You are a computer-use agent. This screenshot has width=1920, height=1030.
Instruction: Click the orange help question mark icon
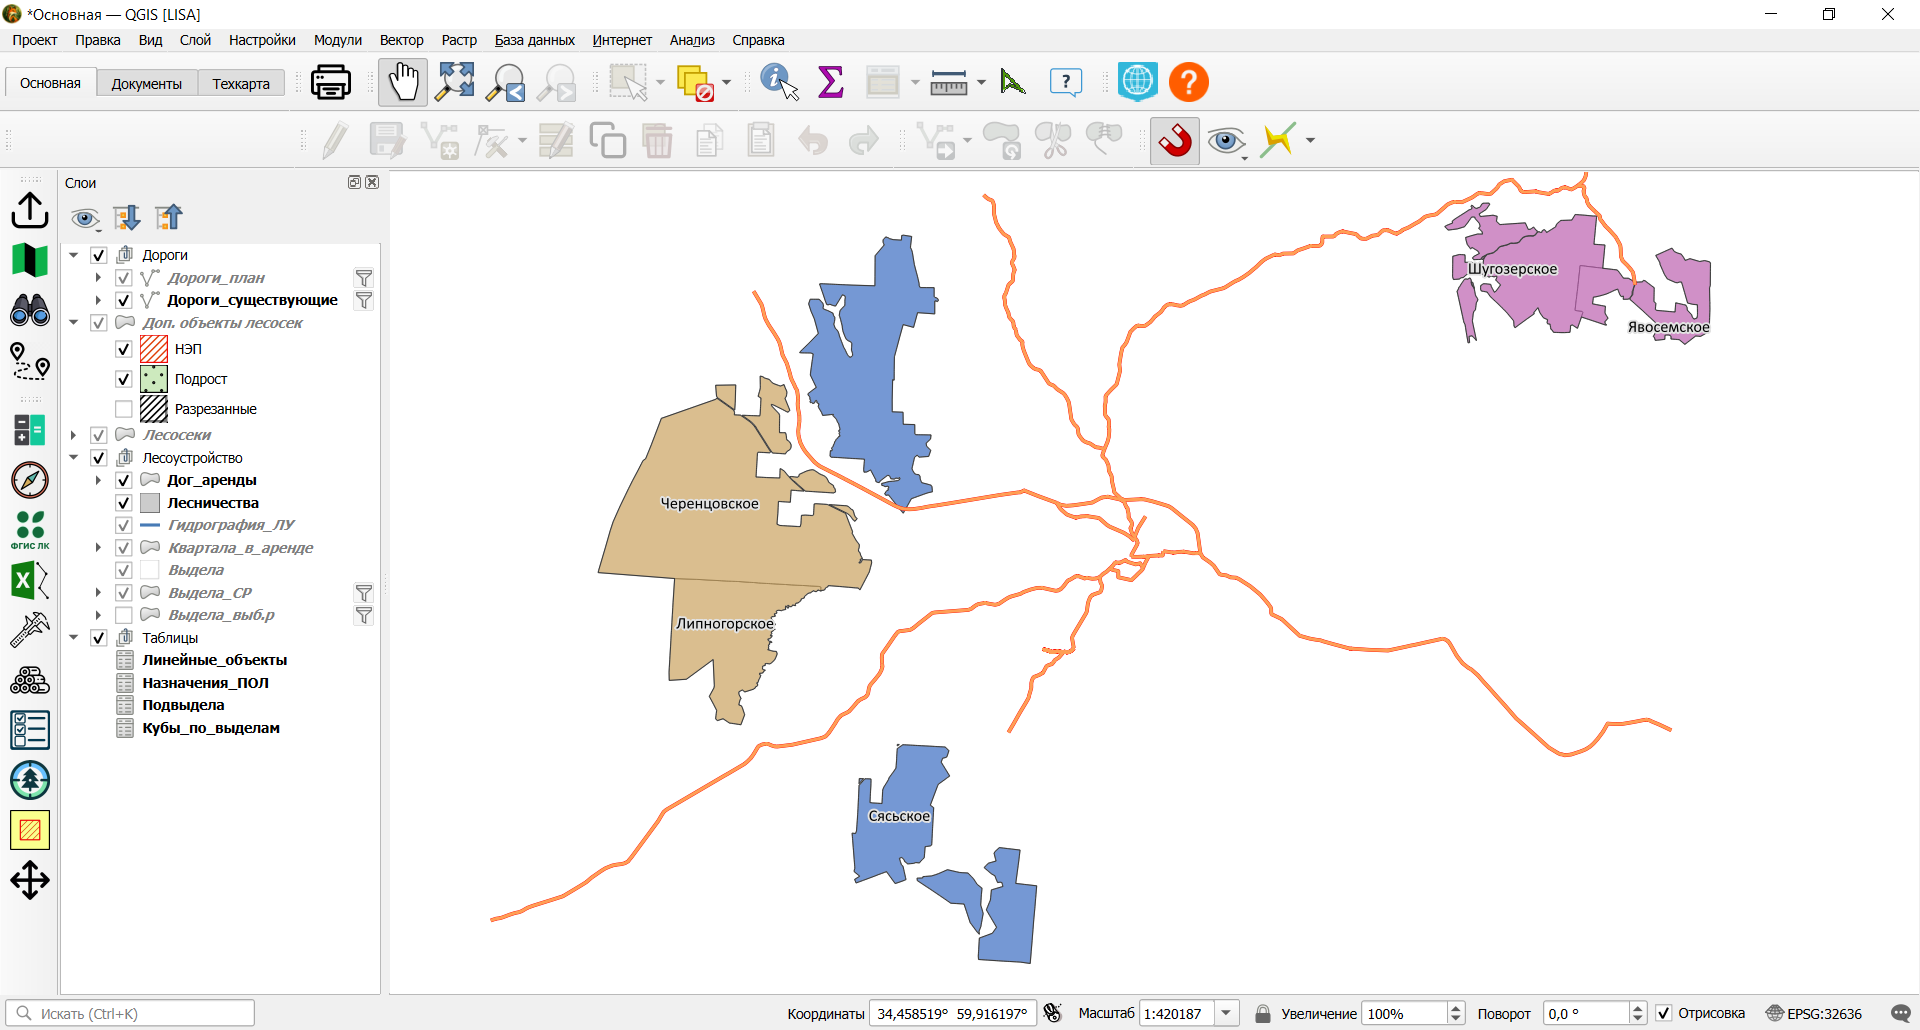coord(1189,82)
